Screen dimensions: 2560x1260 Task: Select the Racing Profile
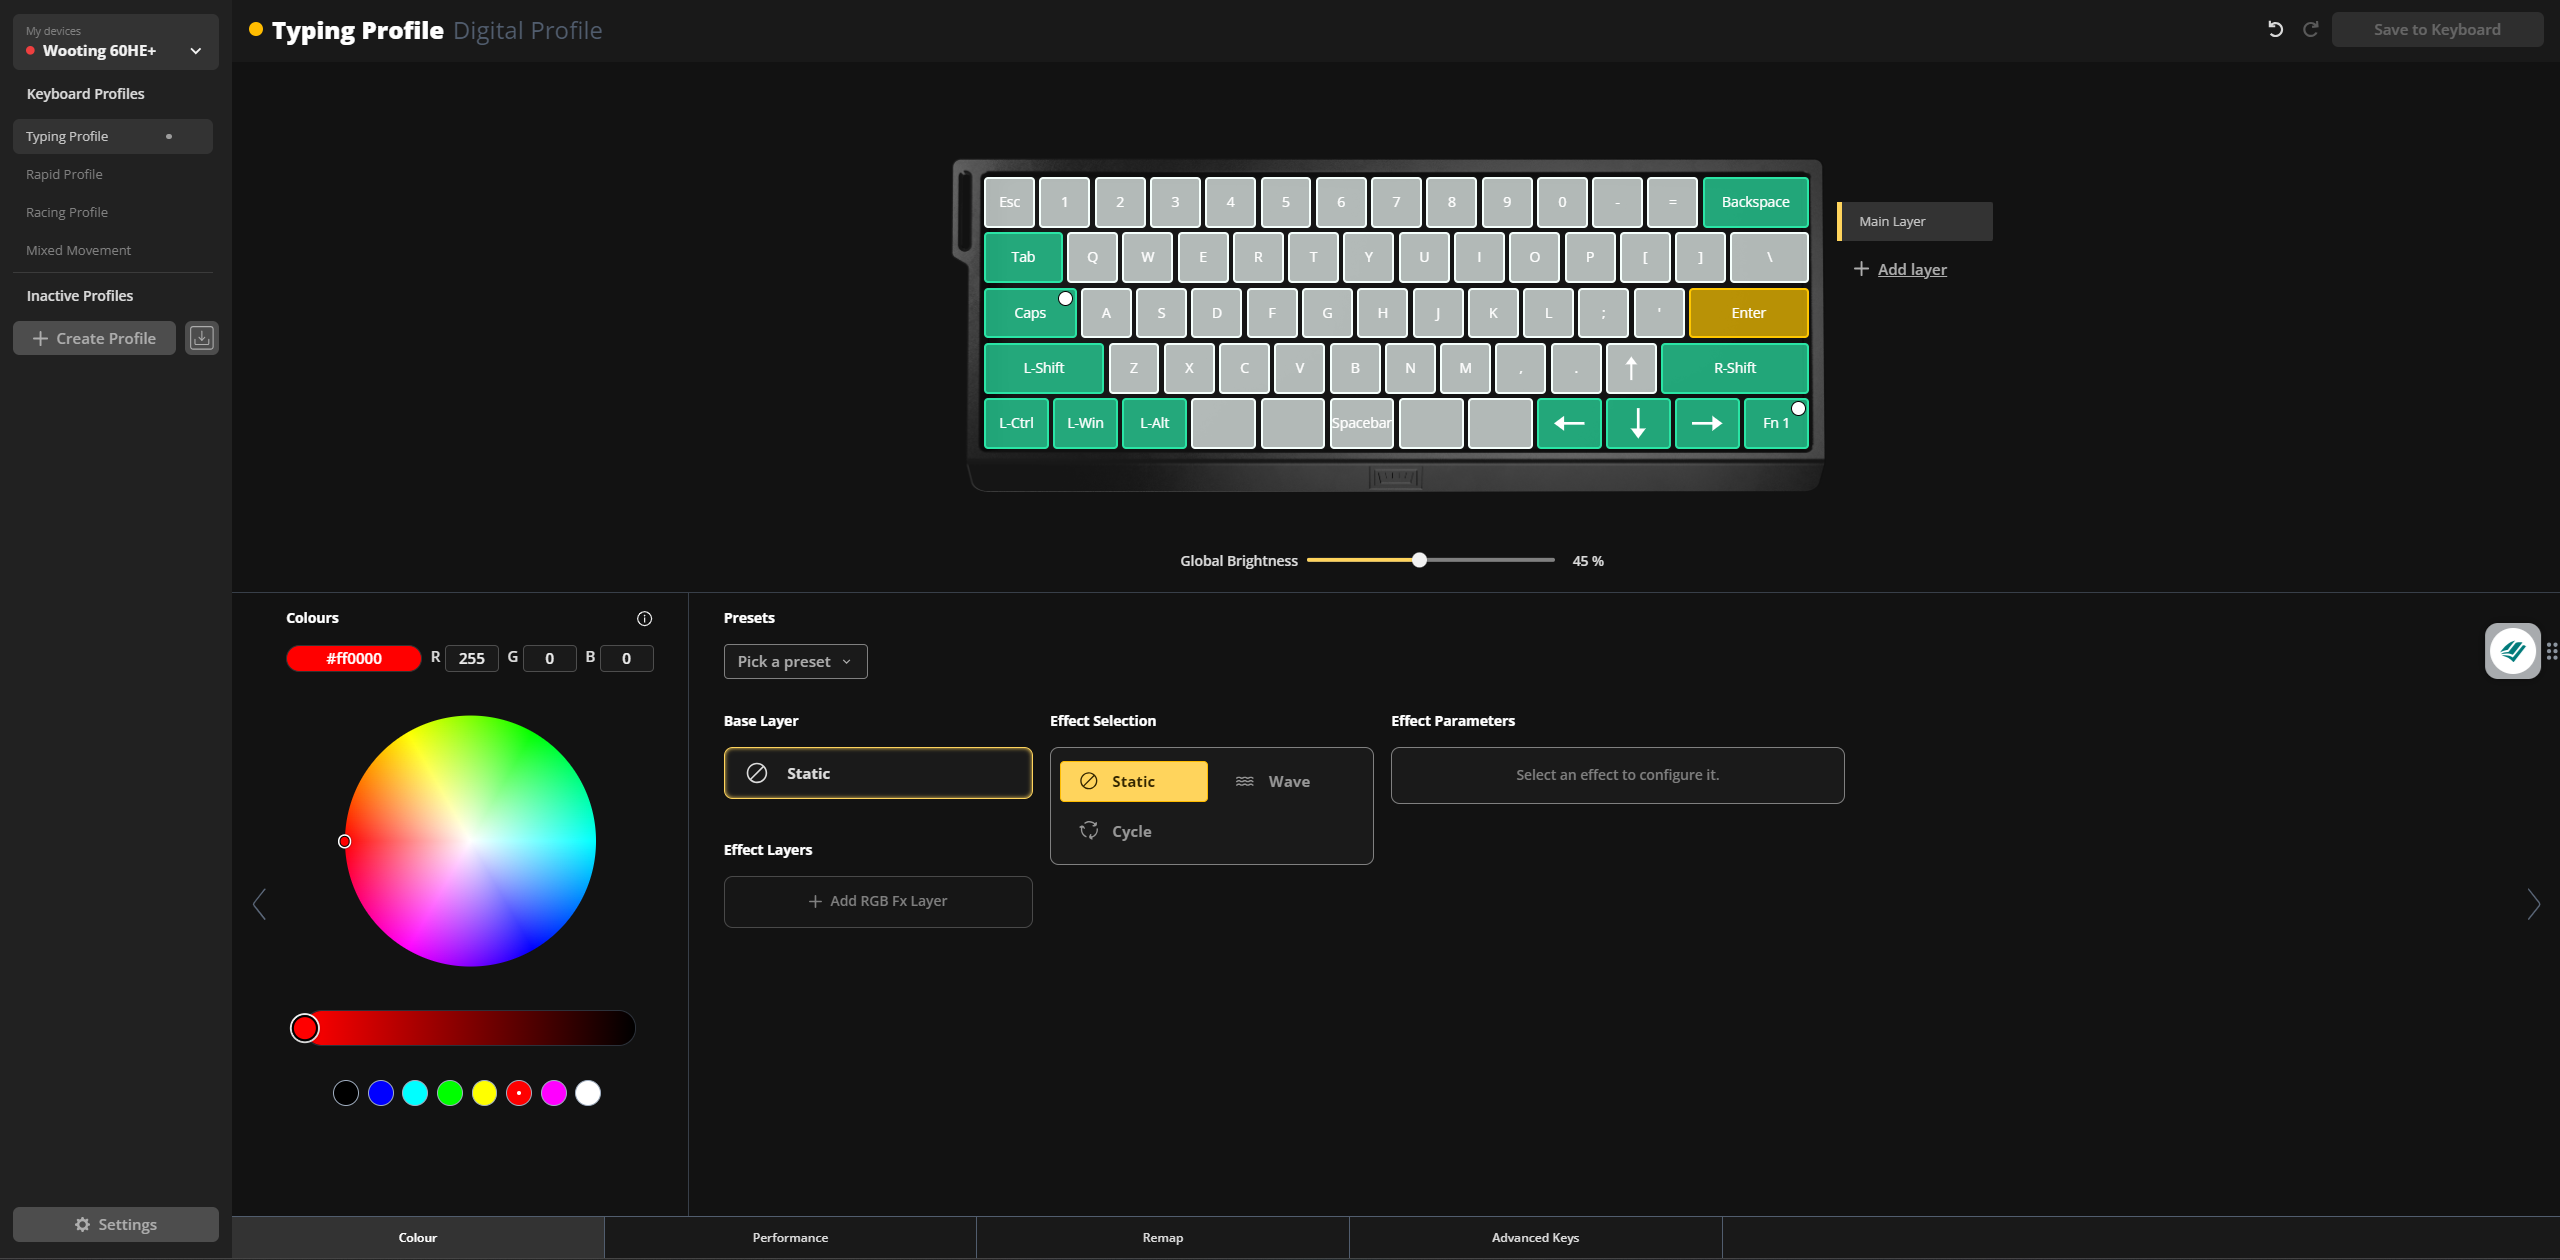tap(113, 212)
